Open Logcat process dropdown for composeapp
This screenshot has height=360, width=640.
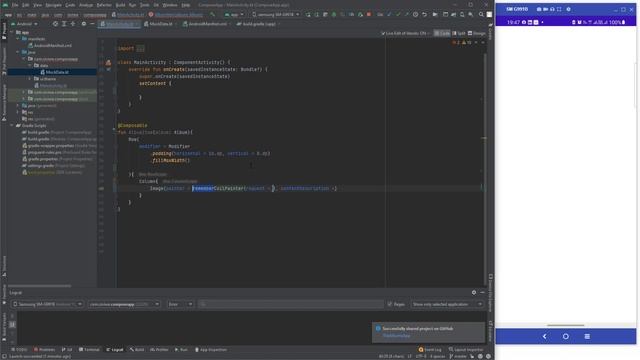124,304
